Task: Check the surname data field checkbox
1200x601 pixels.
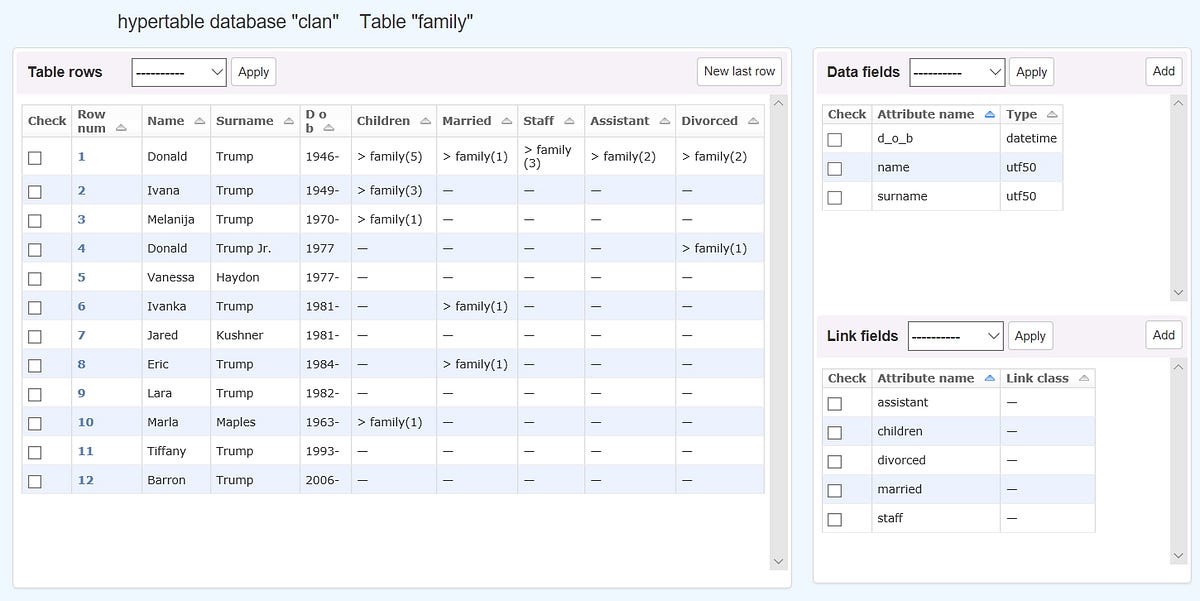Action: coord(835,198)
